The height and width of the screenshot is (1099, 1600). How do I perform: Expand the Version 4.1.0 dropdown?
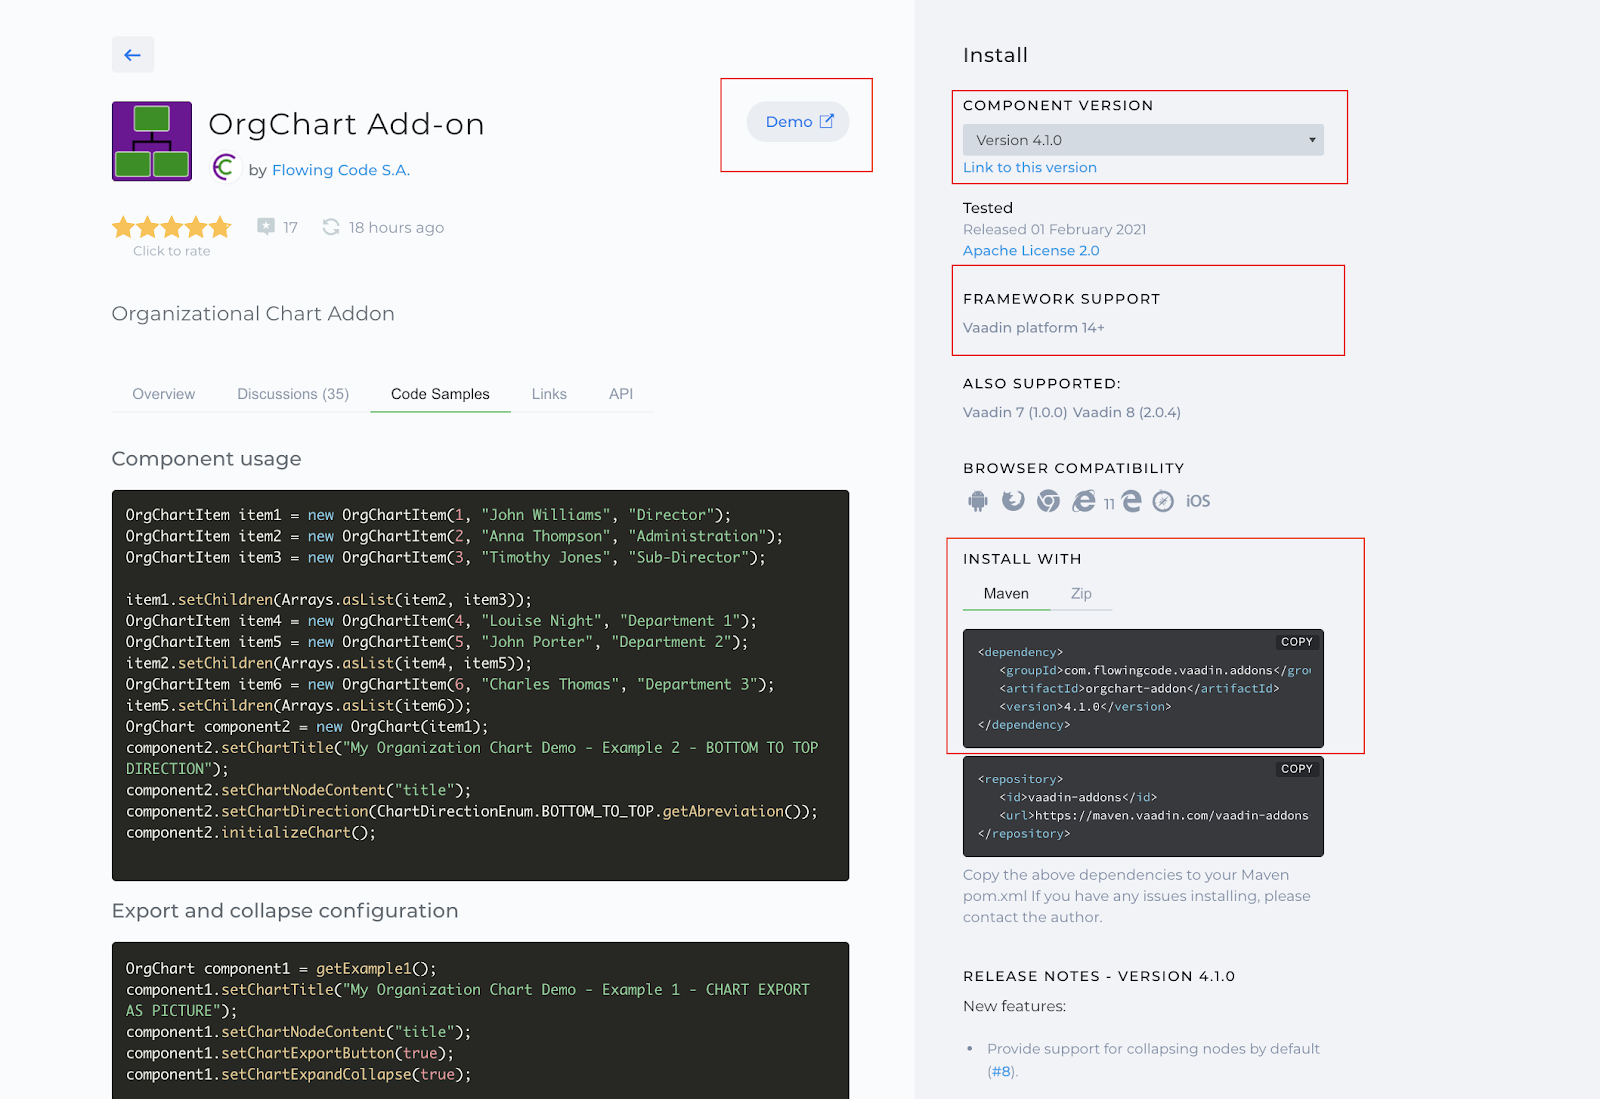pyautogui.click(x=1143, y=140)
